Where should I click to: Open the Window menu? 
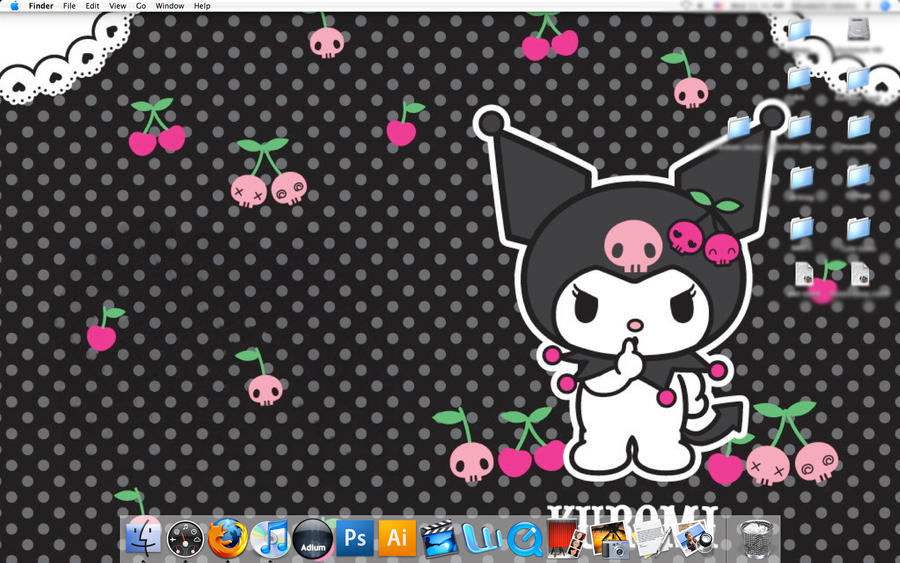[x=170, y=6]
